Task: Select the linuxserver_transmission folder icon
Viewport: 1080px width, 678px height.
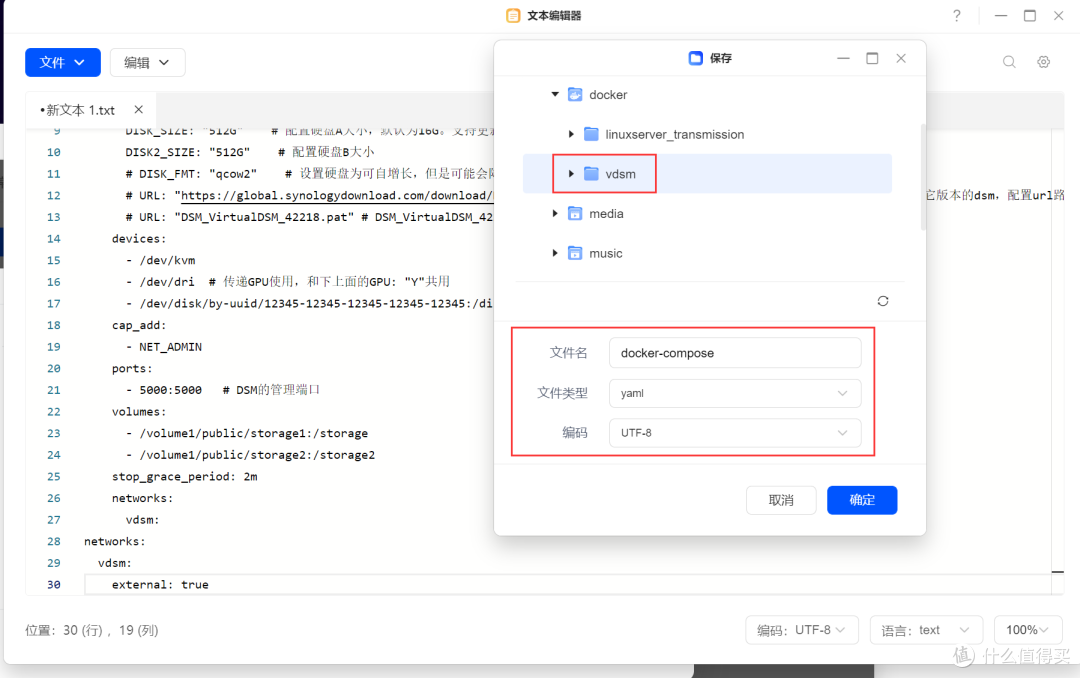Action: coord(591,134)
